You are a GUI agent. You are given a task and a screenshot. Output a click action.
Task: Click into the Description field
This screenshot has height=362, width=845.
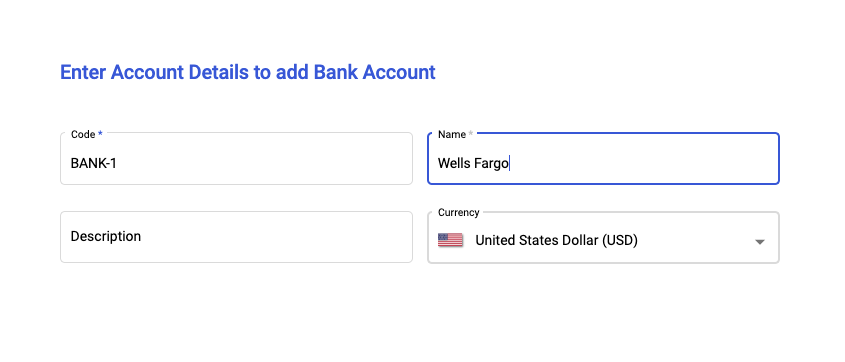coord(236,237)
